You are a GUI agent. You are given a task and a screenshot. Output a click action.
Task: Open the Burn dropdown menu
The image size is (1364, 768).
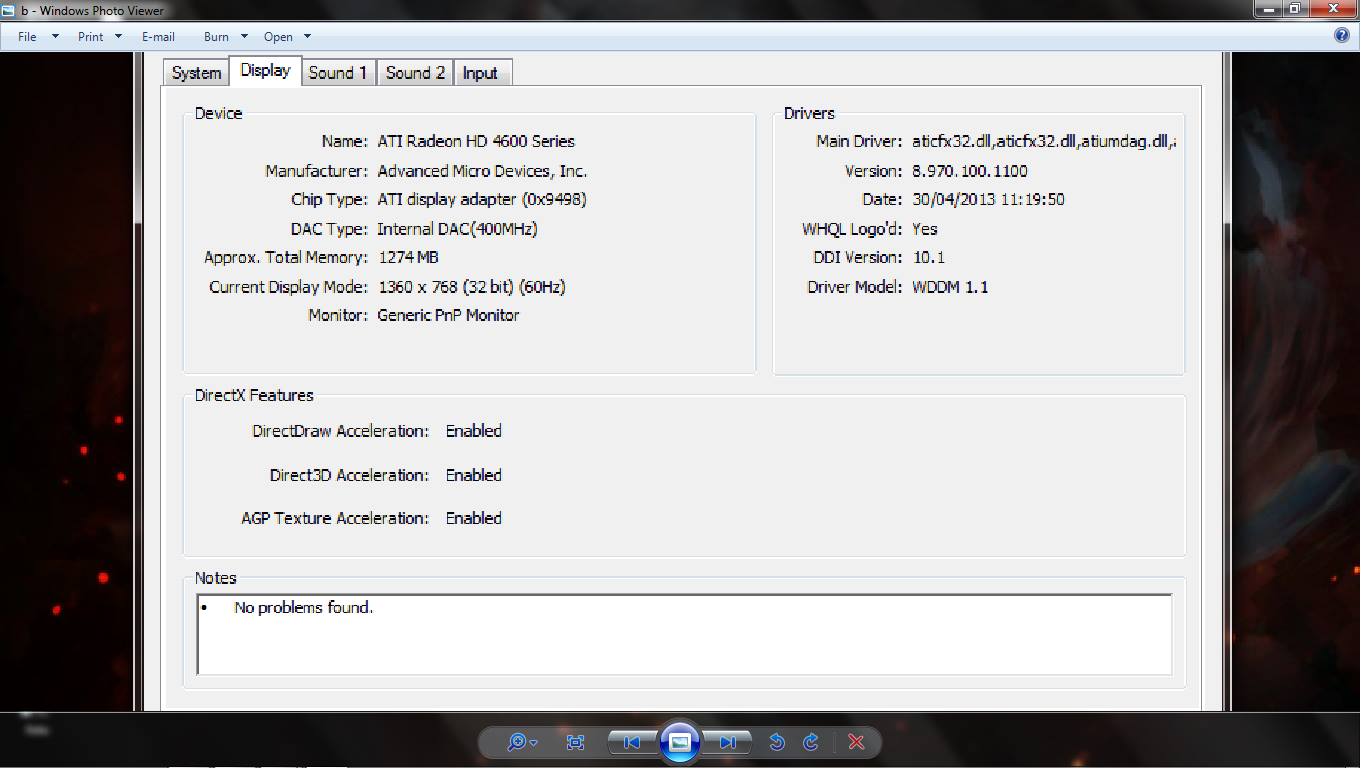[216, 36]
